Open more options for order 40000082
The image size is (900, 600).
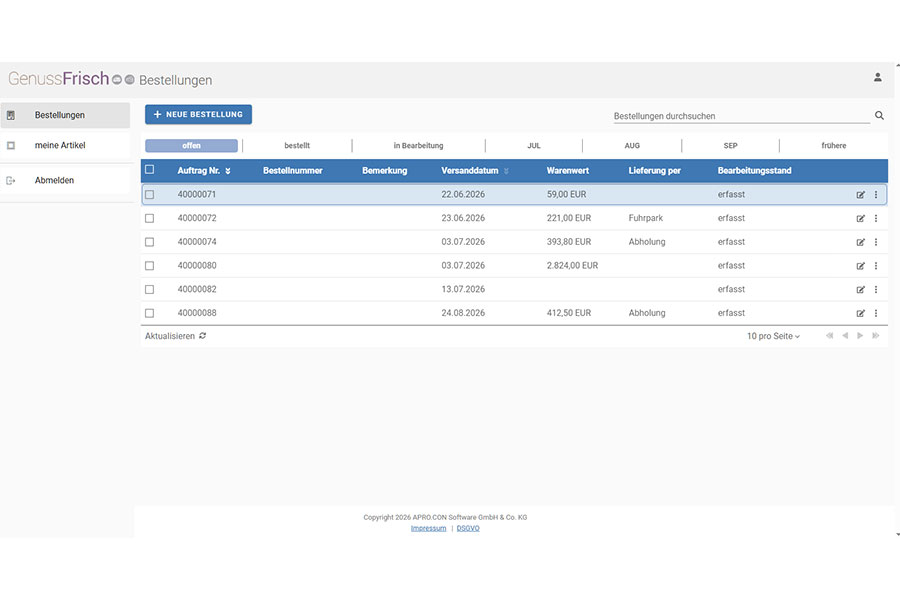pyautogui.click(x=876, y=289)
